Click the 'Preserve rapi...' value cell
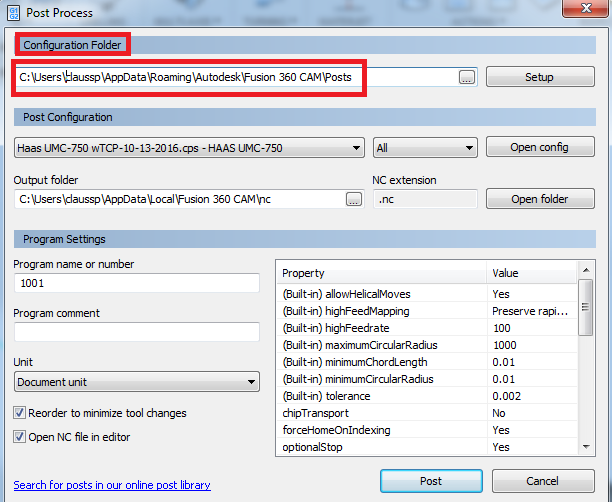 point(532,311)
